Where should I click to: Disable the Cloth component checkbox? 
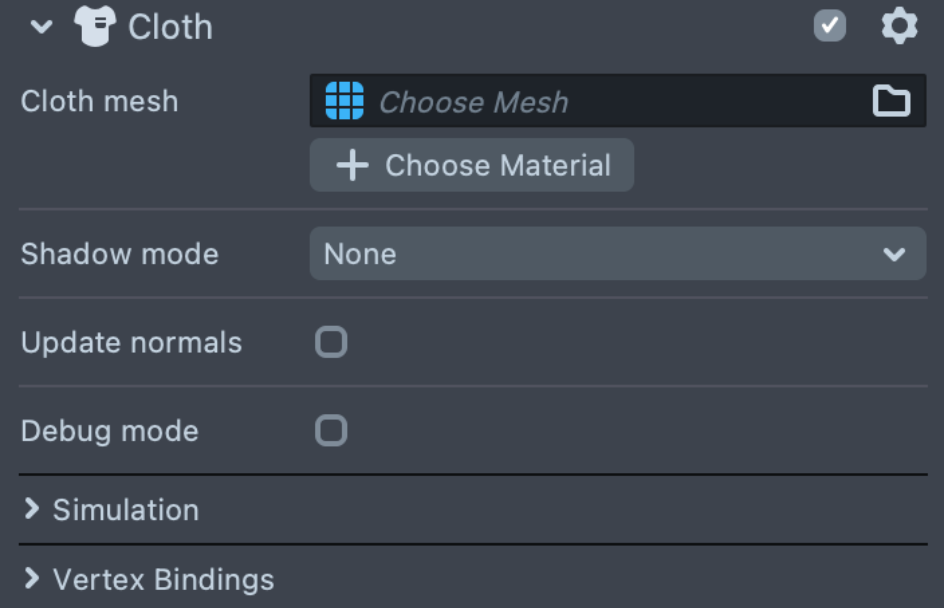[x=830, y=26]
